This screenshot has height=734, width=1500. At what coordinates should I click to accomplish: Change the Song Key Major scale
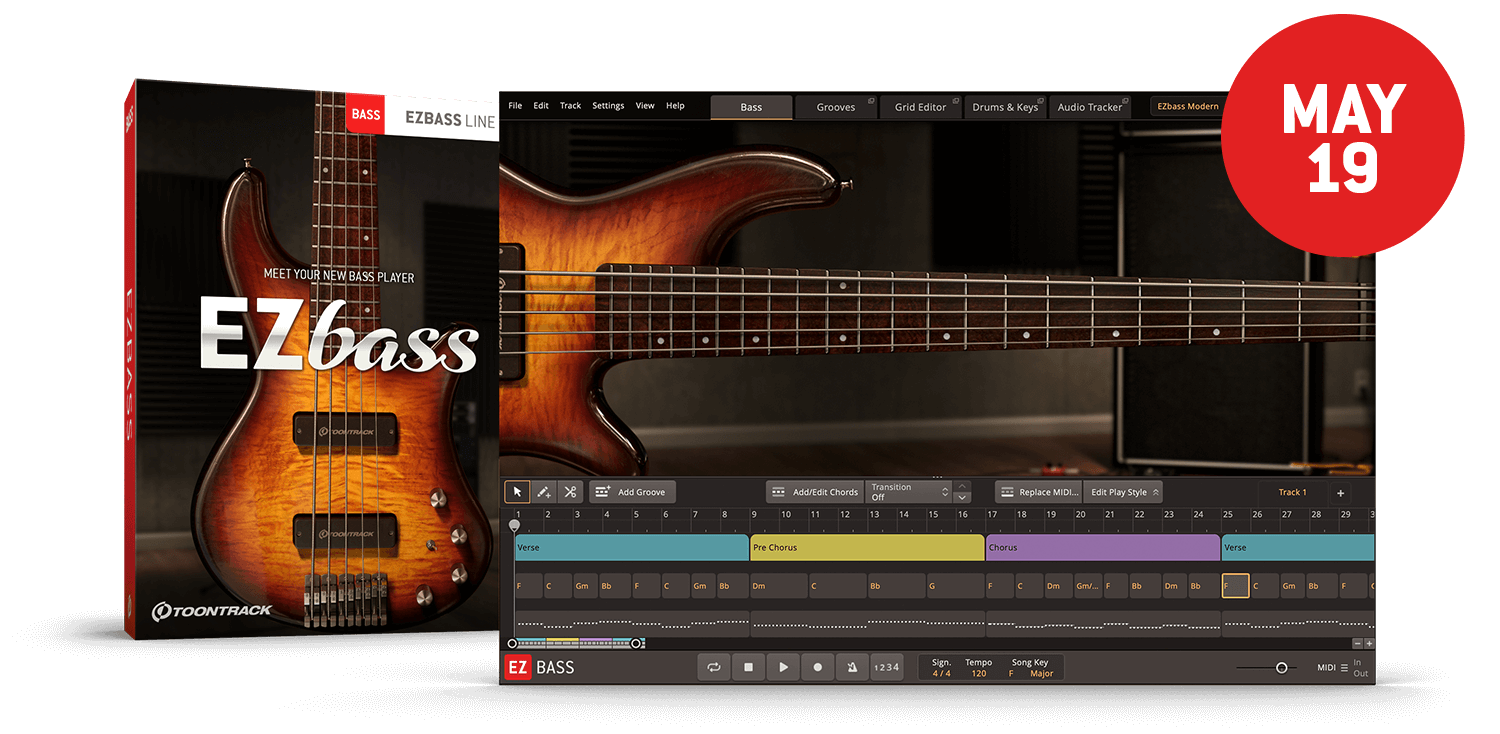(x=1041, y=674)
